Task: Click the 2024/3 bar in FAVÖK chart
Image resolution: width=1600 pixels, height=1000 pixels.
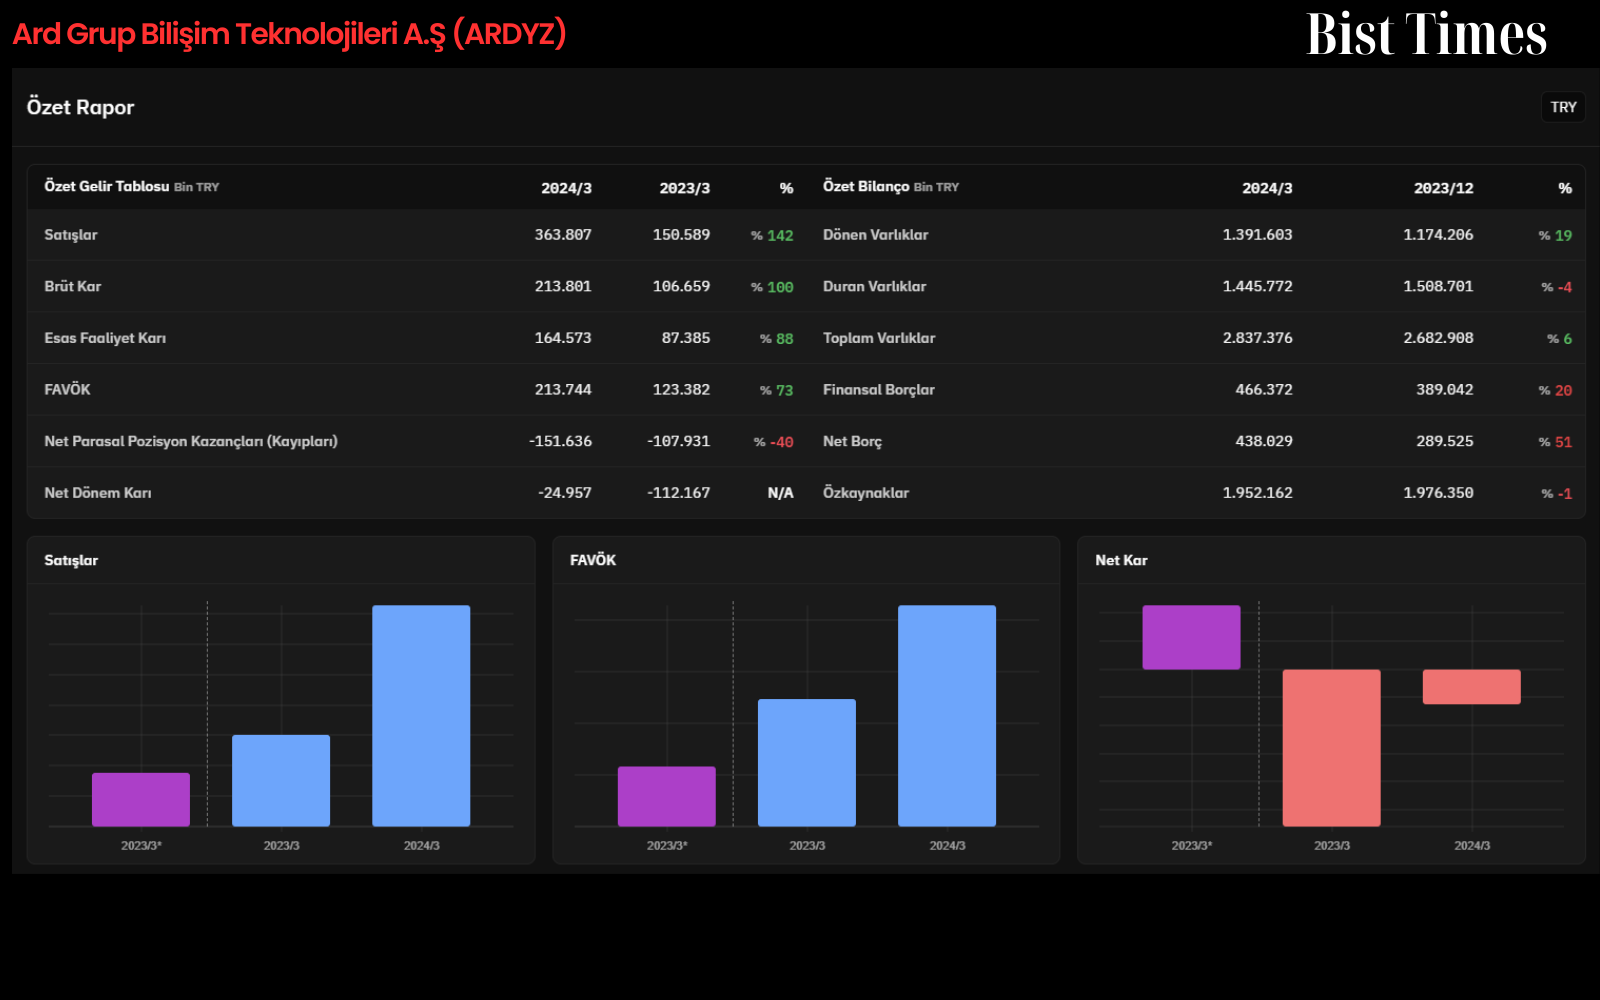Action: [947, 716]
